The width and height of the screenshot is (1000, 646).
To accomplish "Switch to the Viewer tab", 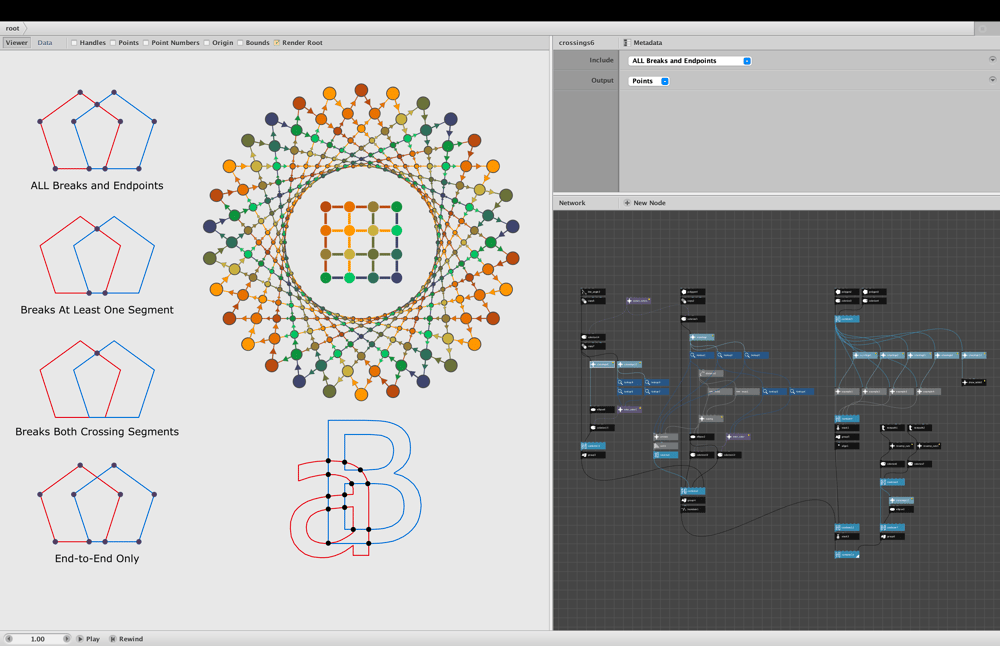I will pos(17,43).
